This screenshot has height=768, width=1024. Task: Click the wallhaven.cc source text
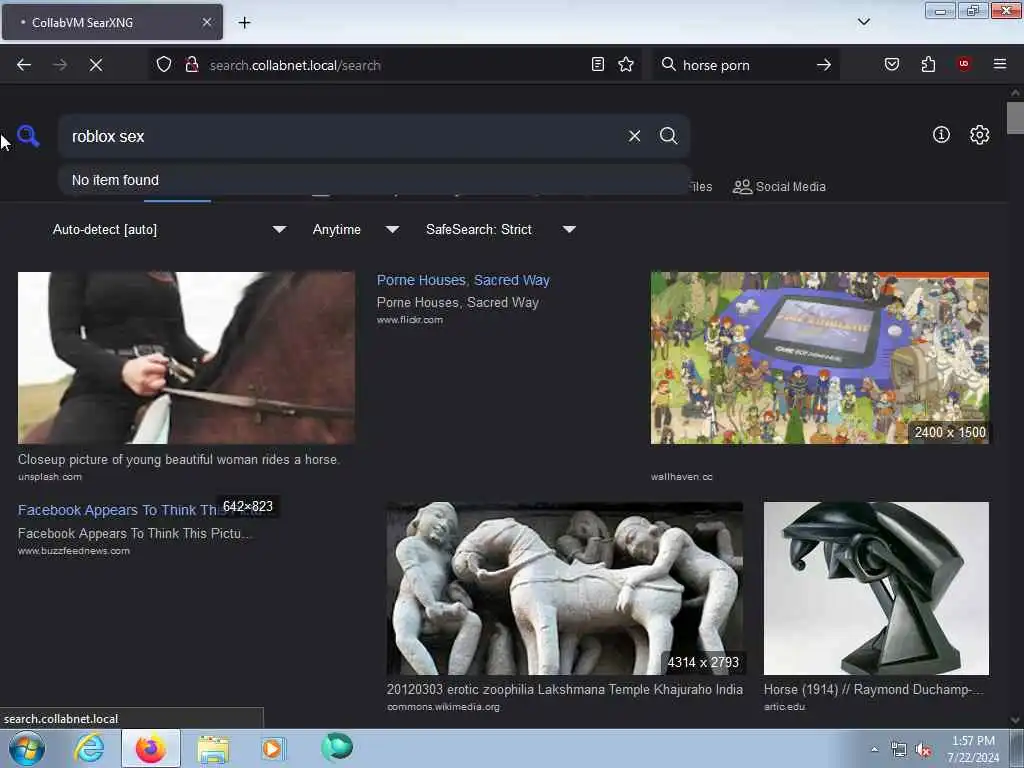coord(681,477)
